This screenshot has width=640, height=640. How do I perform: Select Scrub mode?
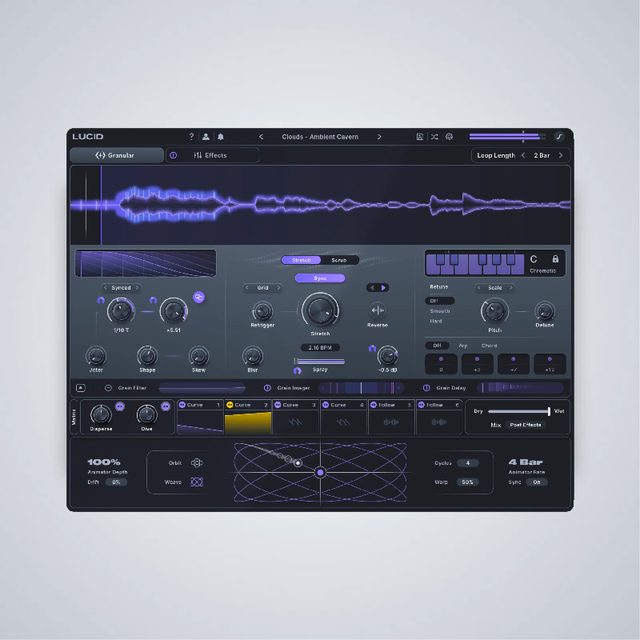tap(339, 260)
